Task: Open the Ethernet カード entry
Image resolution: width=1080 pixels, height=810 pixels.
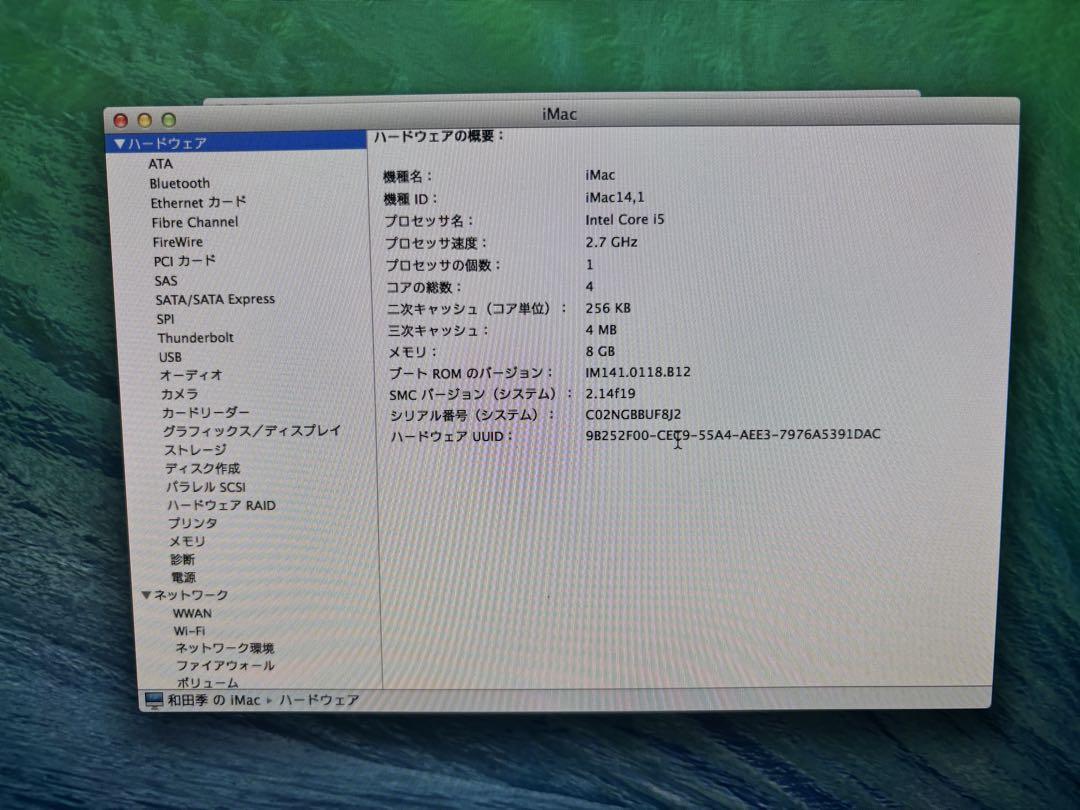Action: click(x=198, y=202)
